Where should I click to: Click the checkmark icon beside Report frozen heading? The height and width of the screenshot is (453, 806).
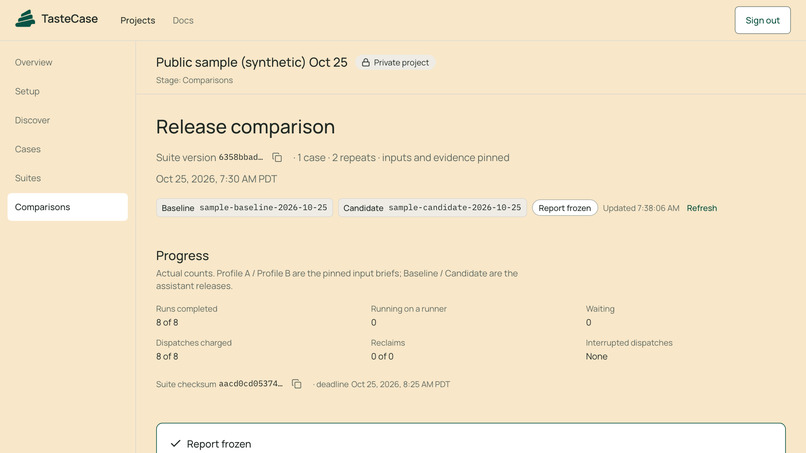pyautogui.click(x=176, y=443)
